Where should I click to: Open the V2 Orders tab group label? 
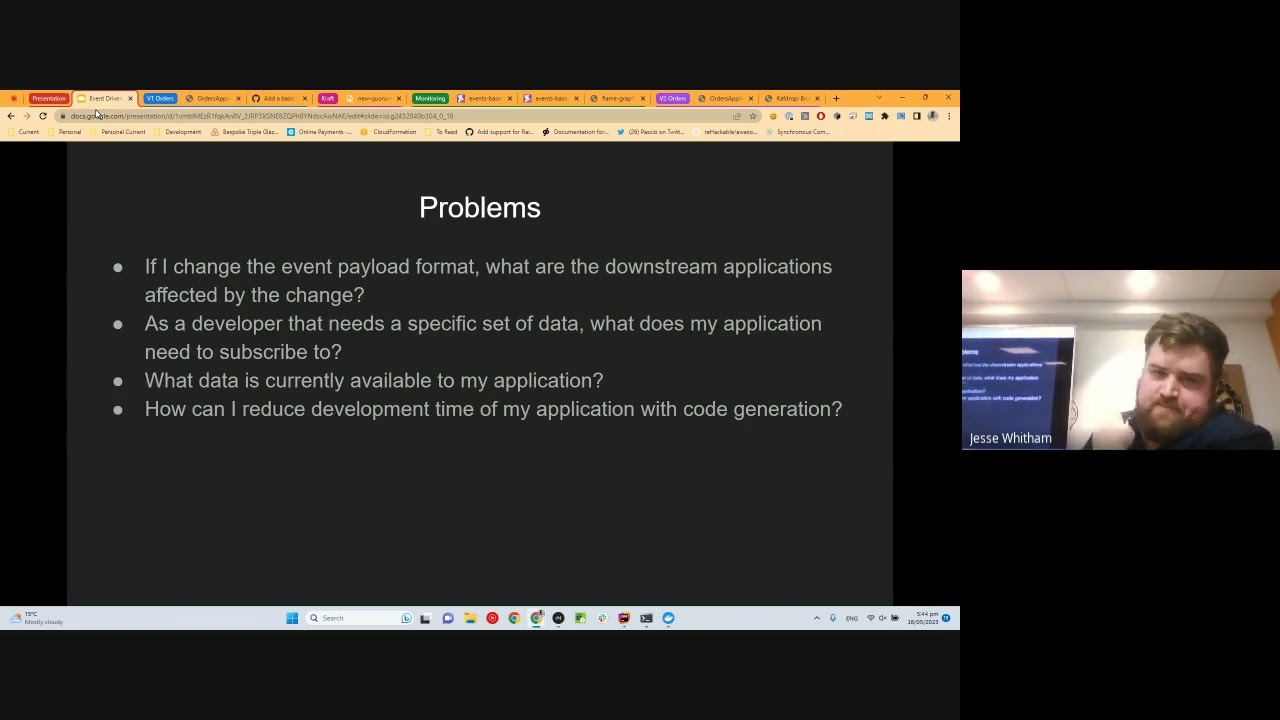click(x=672, y=98)
